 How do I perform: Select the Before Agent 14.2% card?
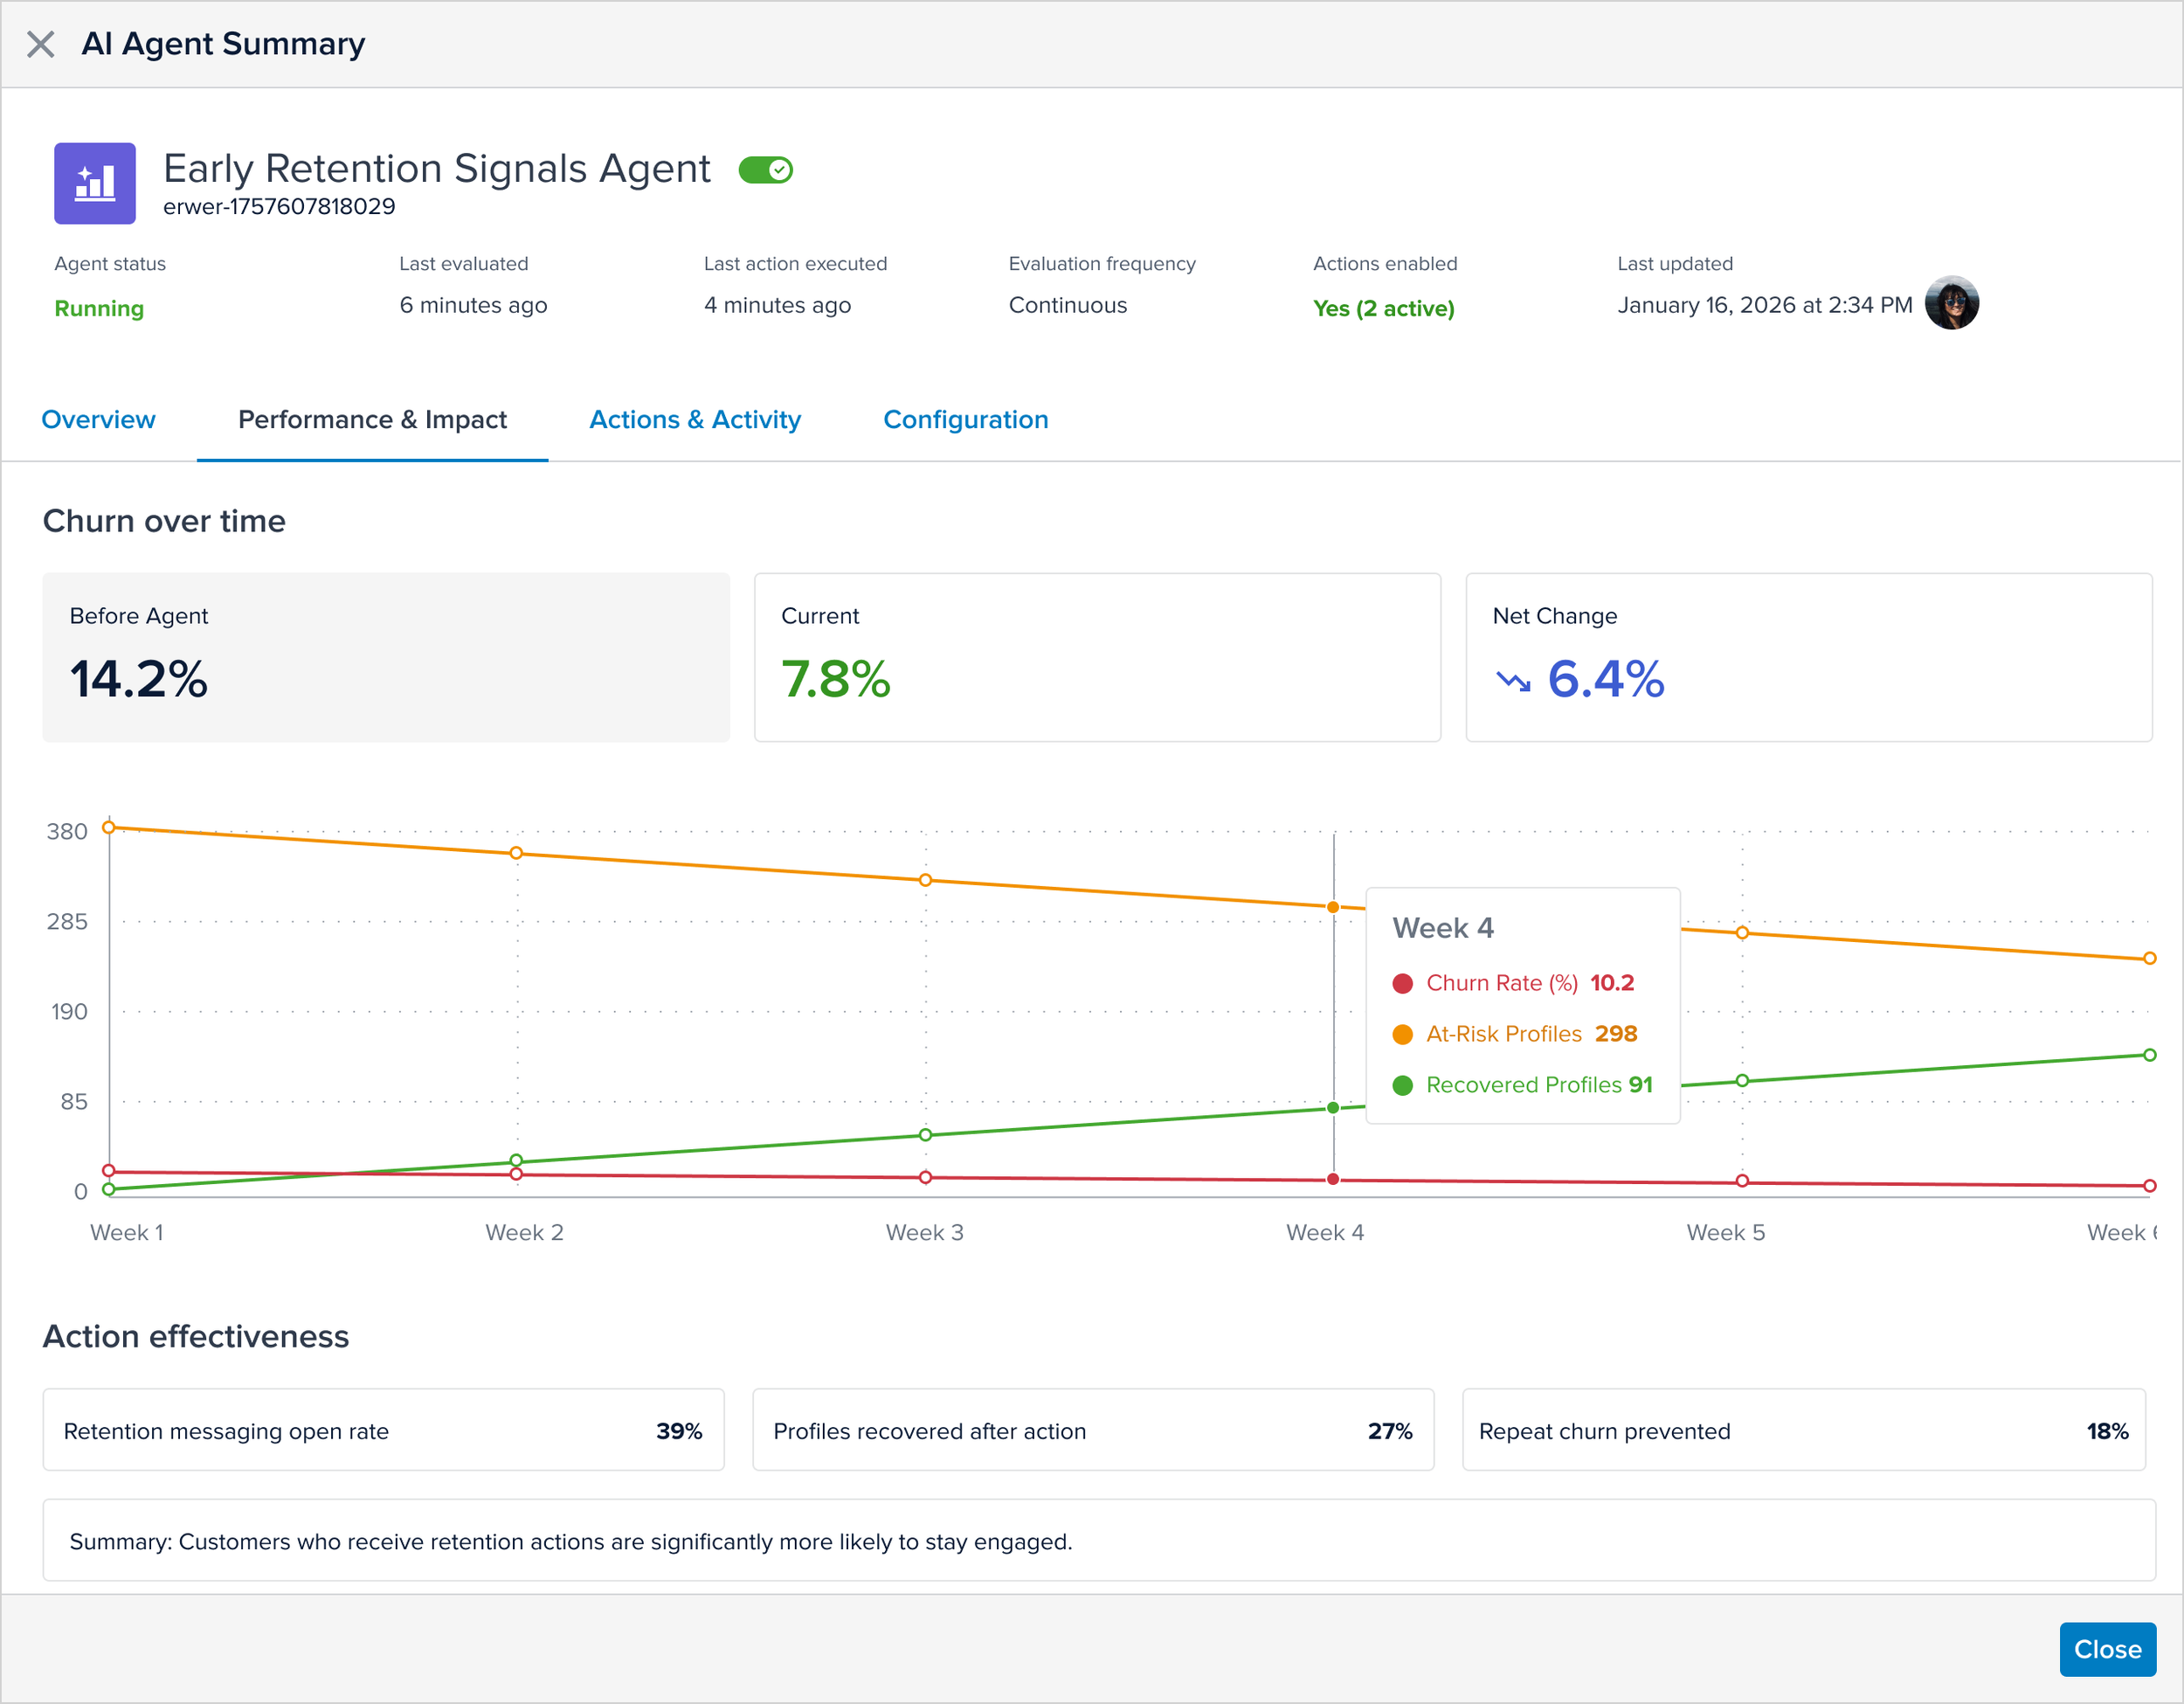pyautogui.click(x=385, y=657)
